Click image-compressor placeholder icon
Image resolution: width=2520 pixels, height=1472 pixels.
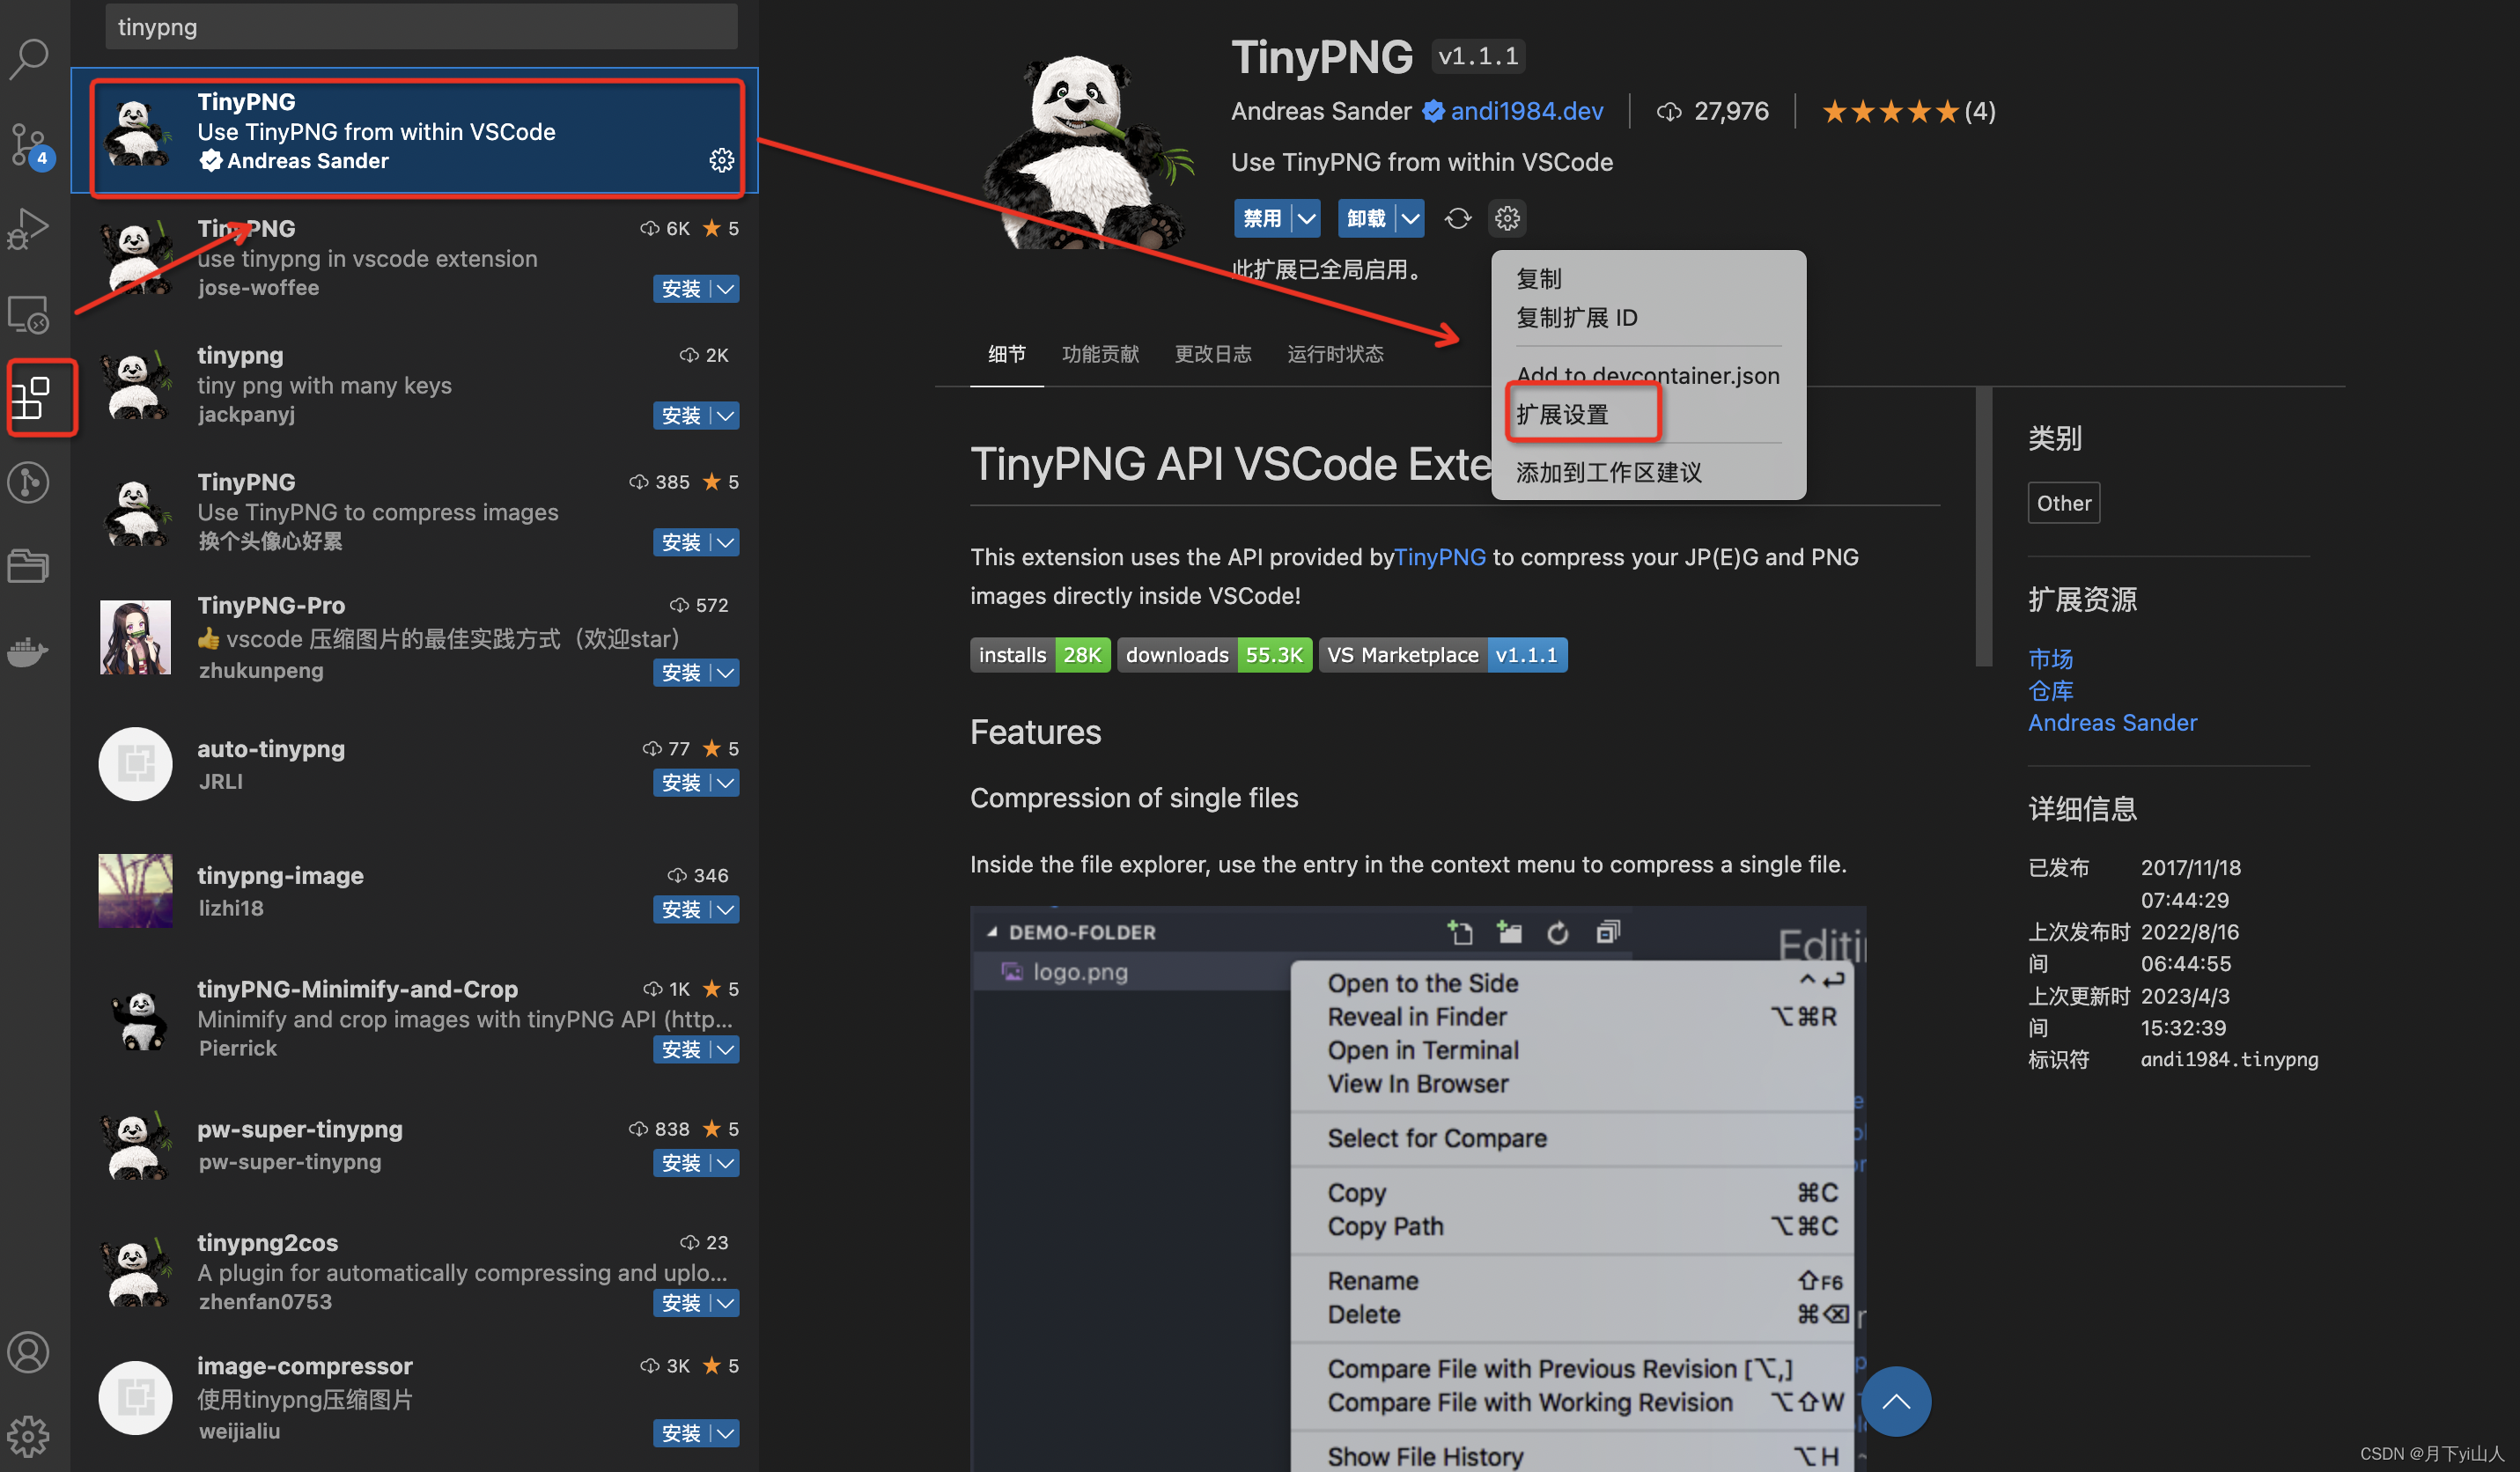[135, 1398]
